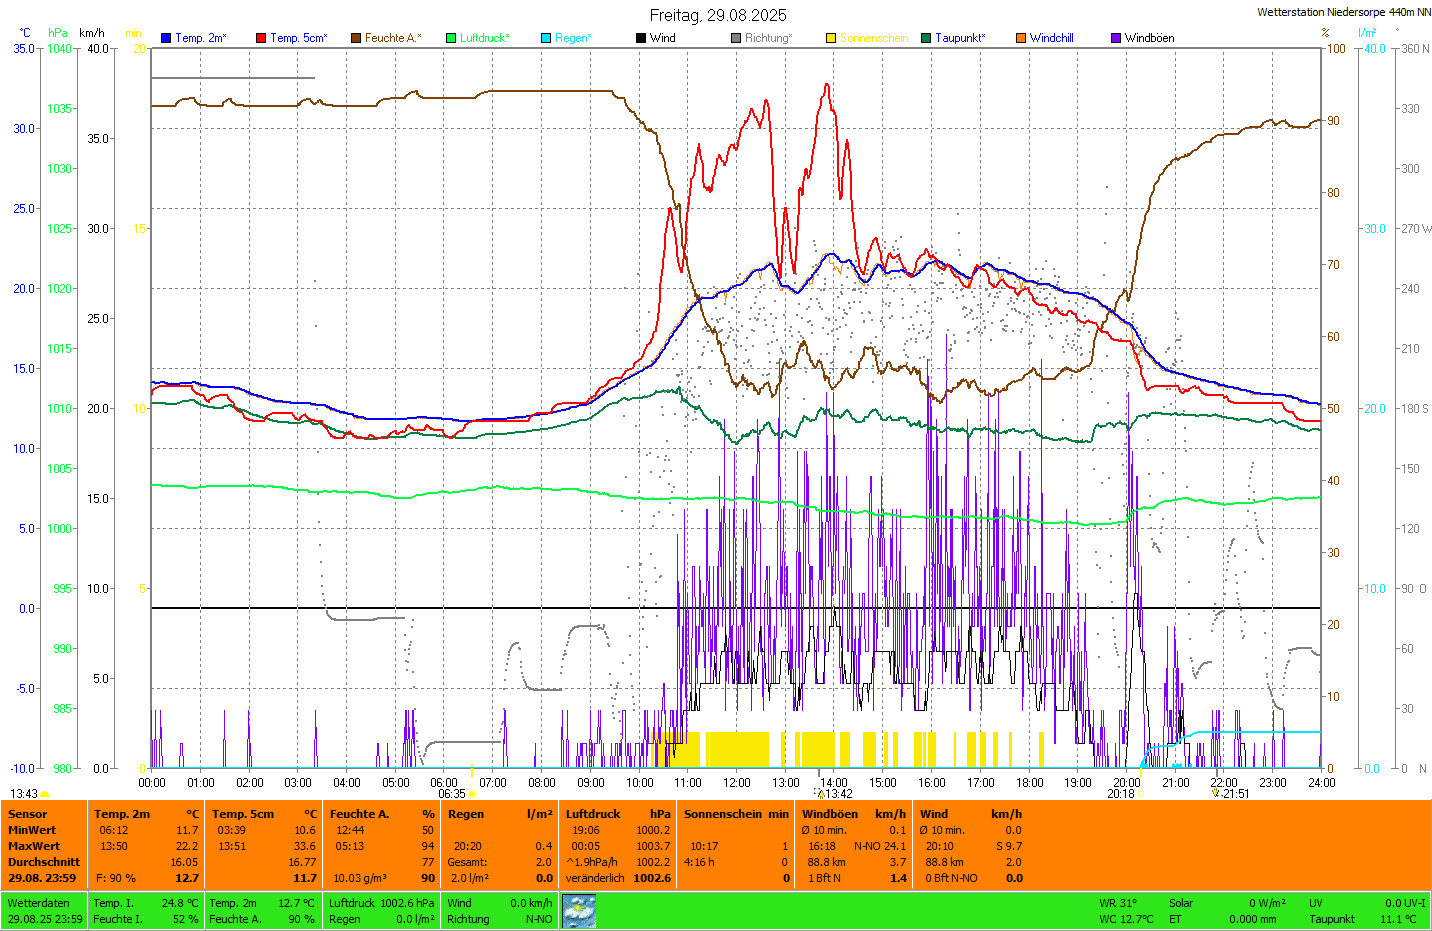Click the brown Feuchte A. legend square
Viewport: 1432px width, 931px height.
[x=356, y=38]
